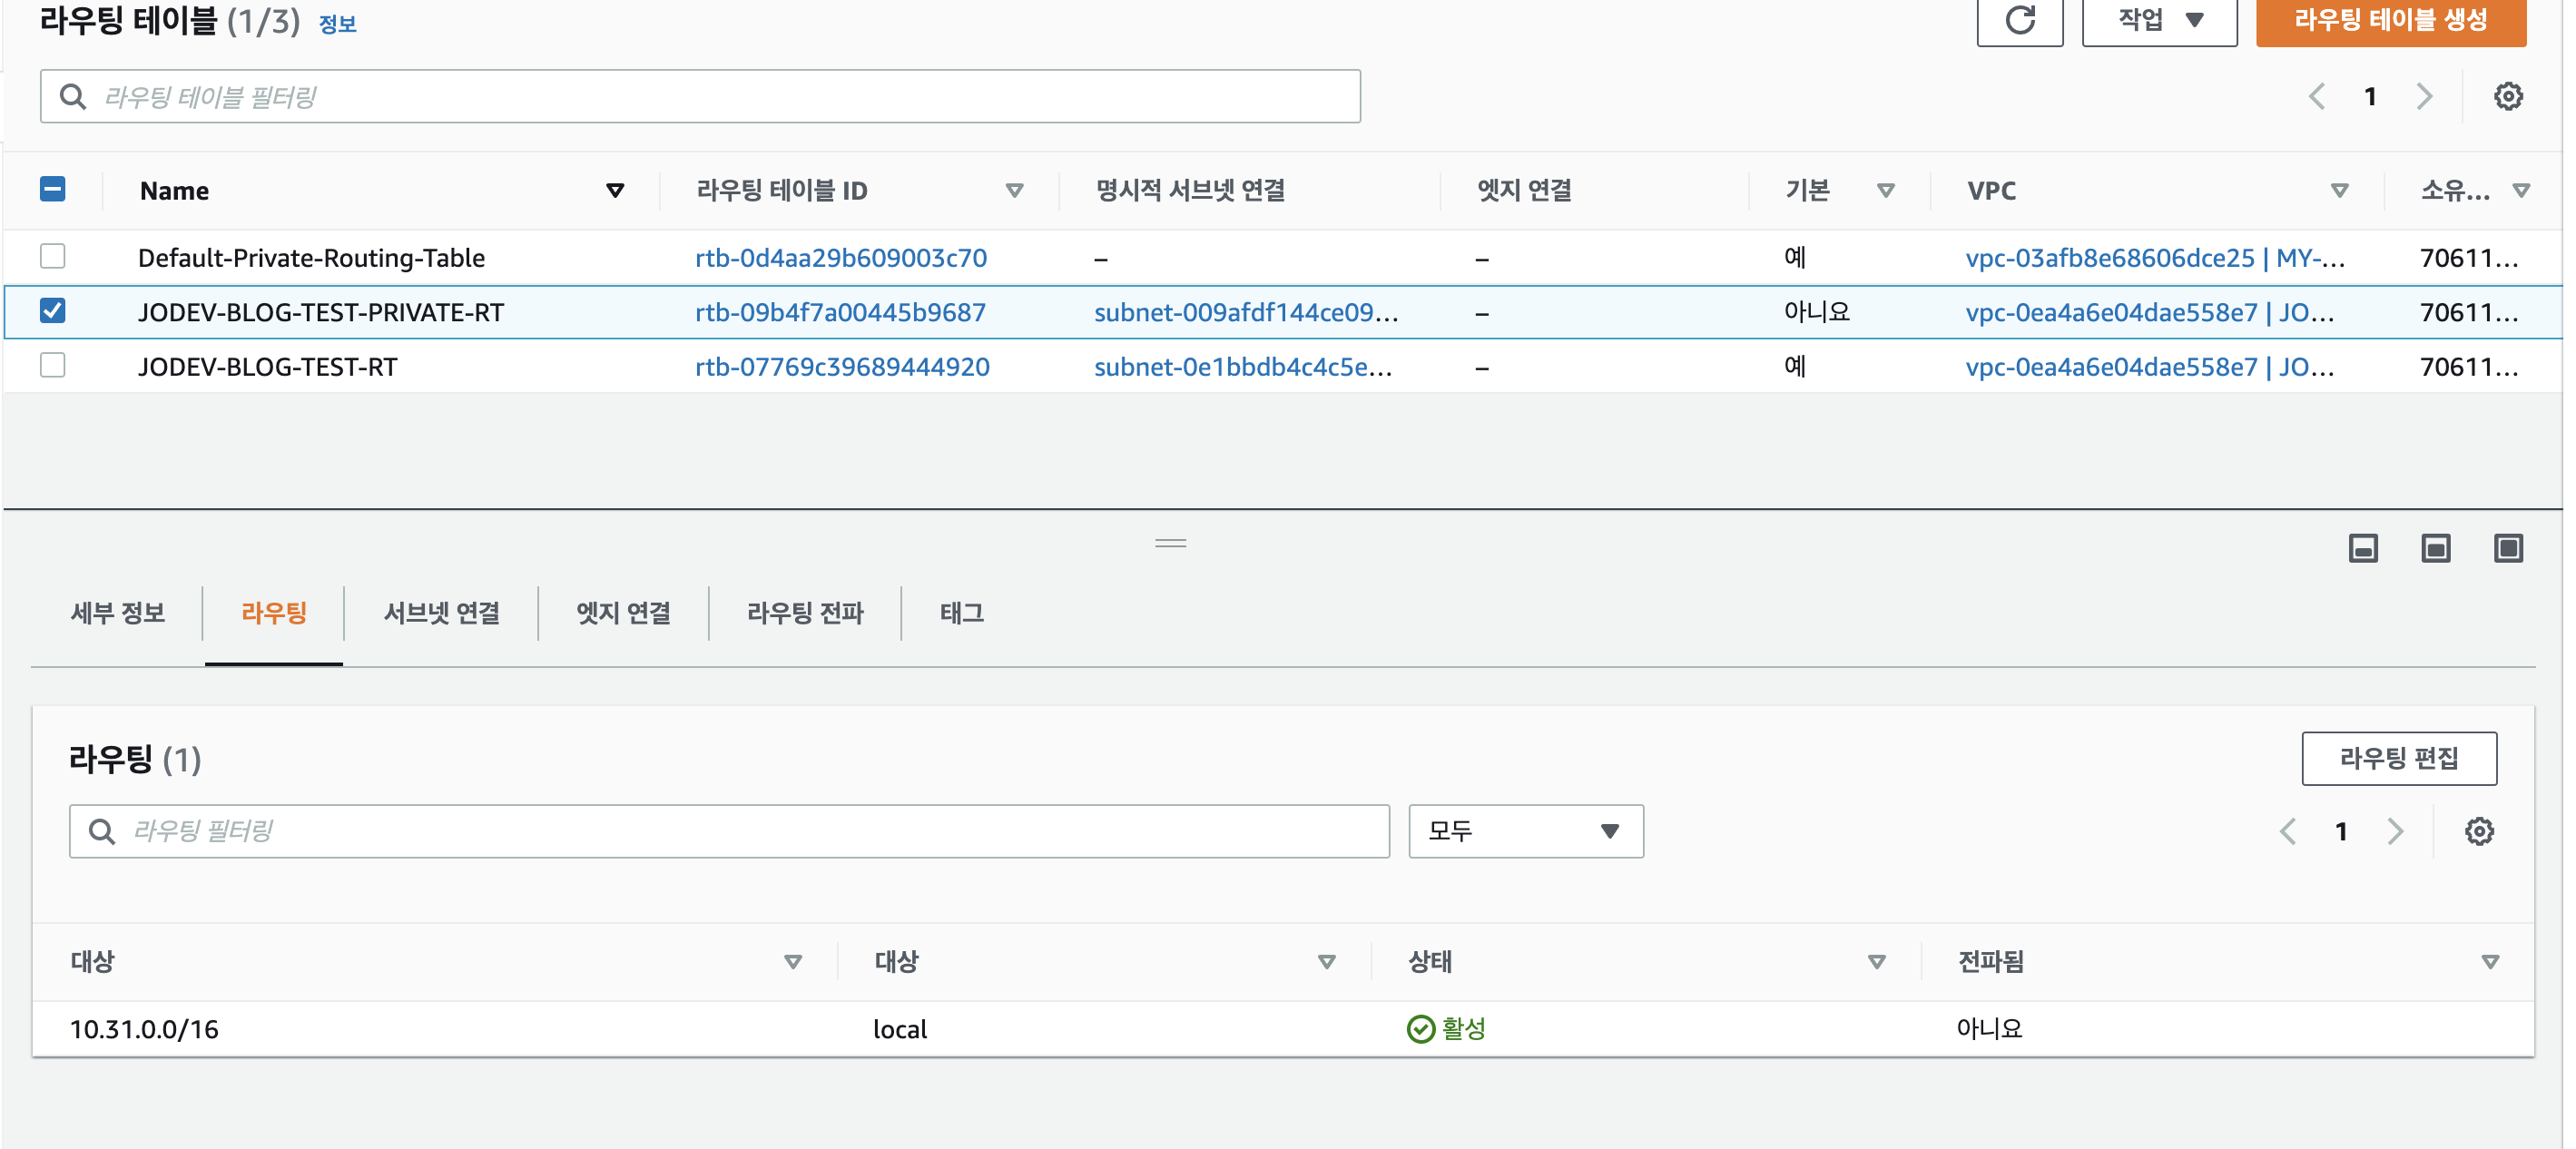
Task: Sort by Name column arrow
Action: (x=615, y=191)
